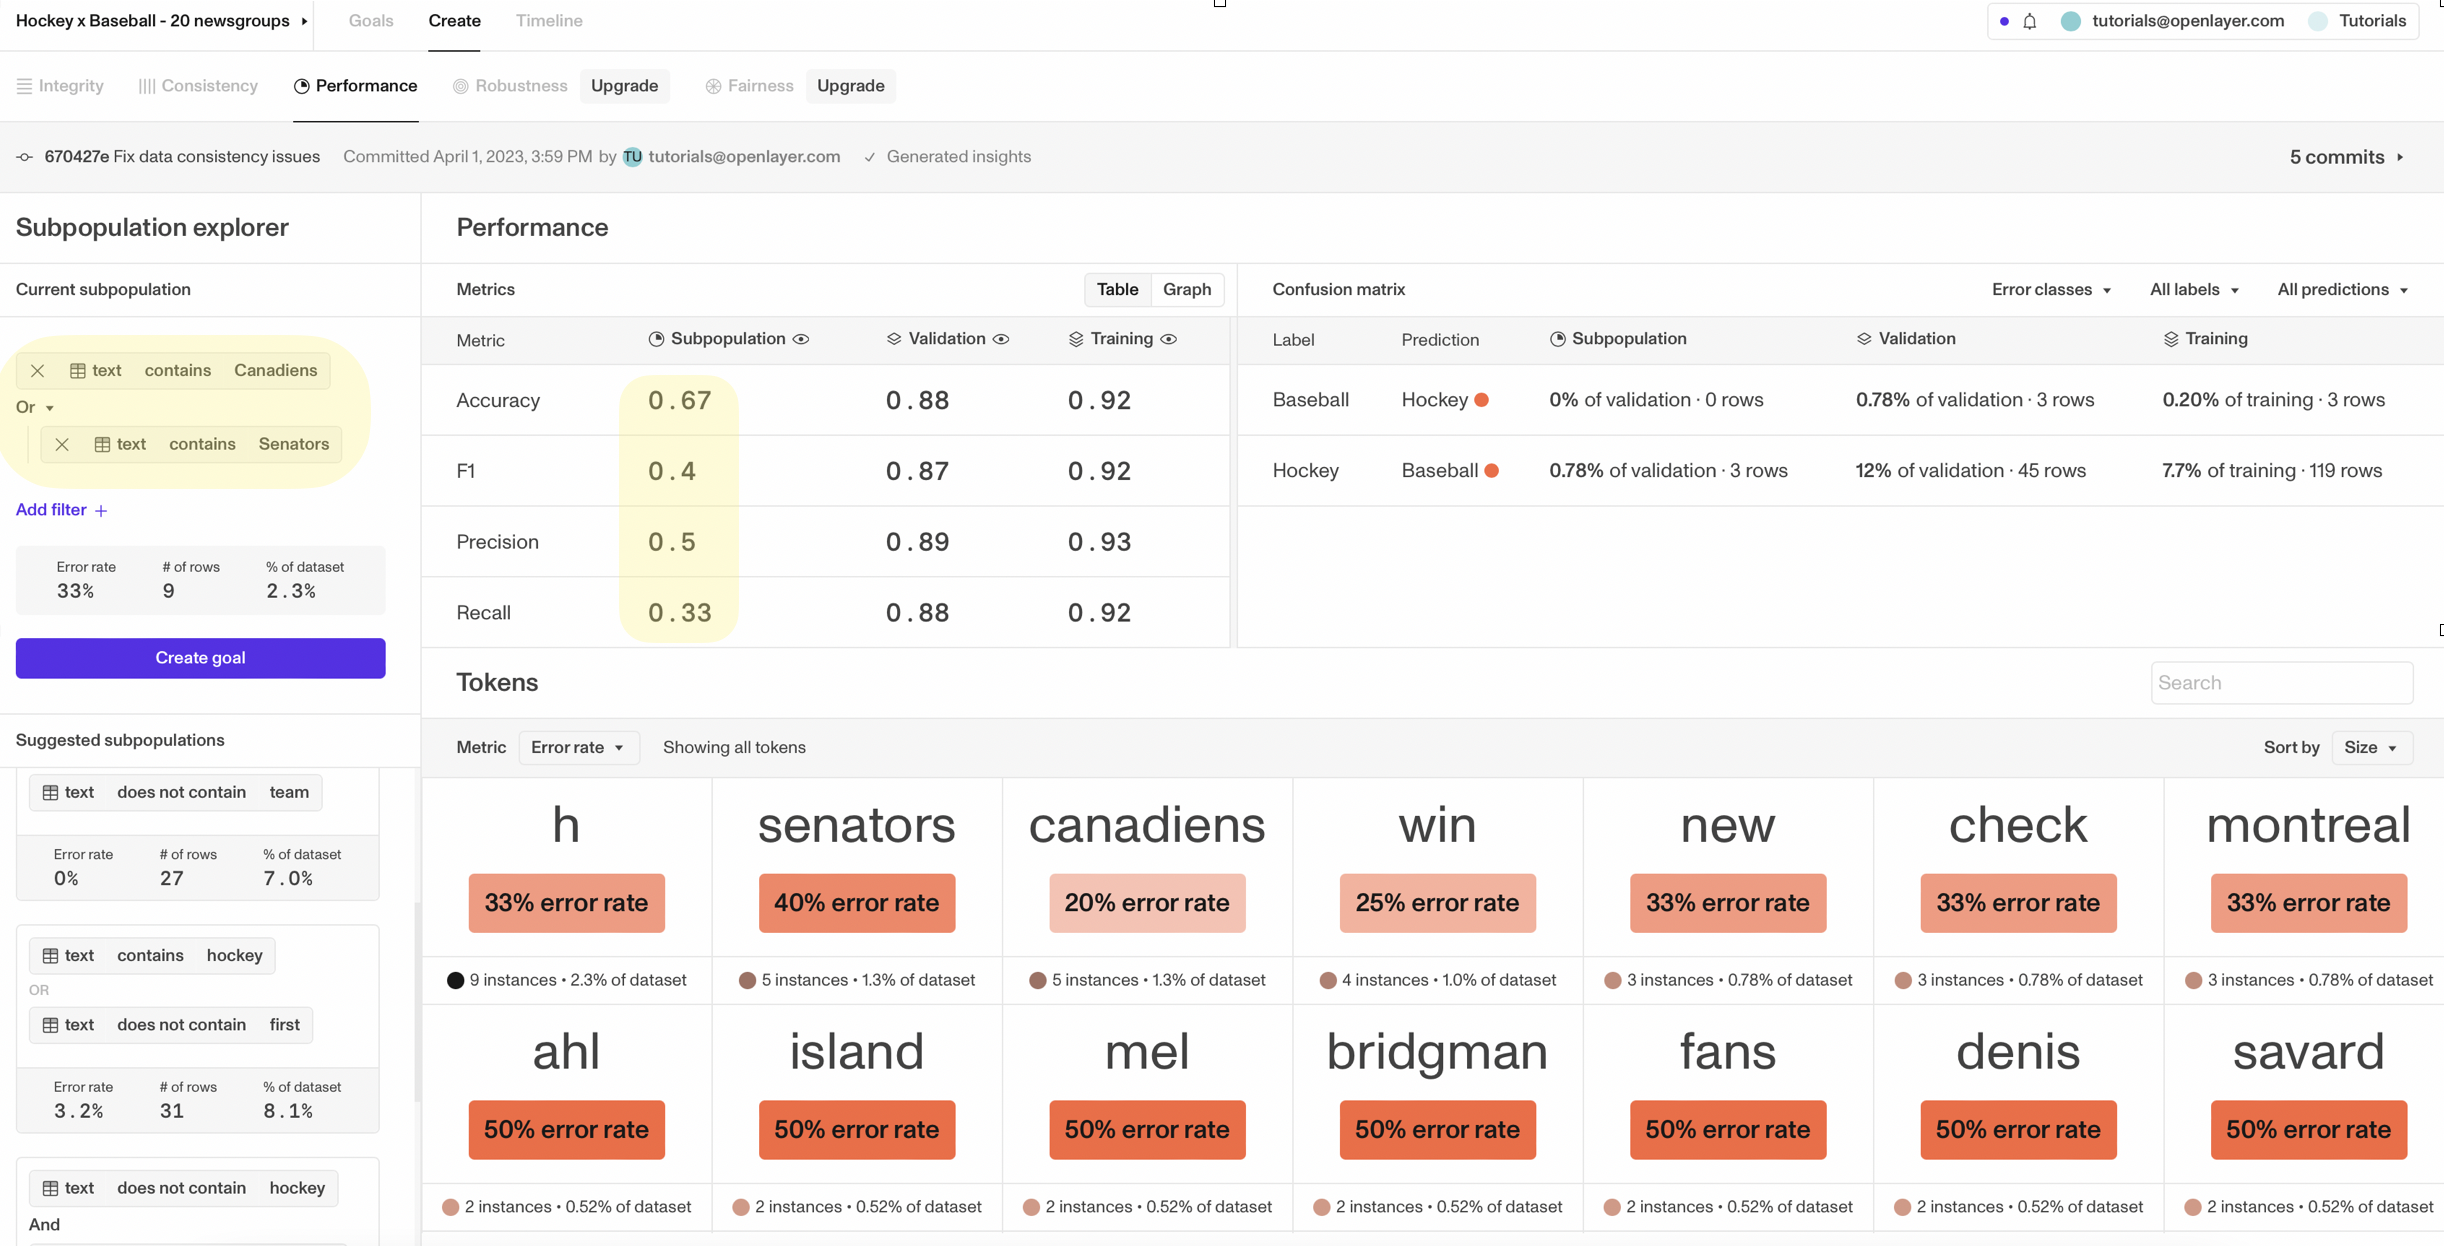Open the Error classes dropdown

point(2051,290)
